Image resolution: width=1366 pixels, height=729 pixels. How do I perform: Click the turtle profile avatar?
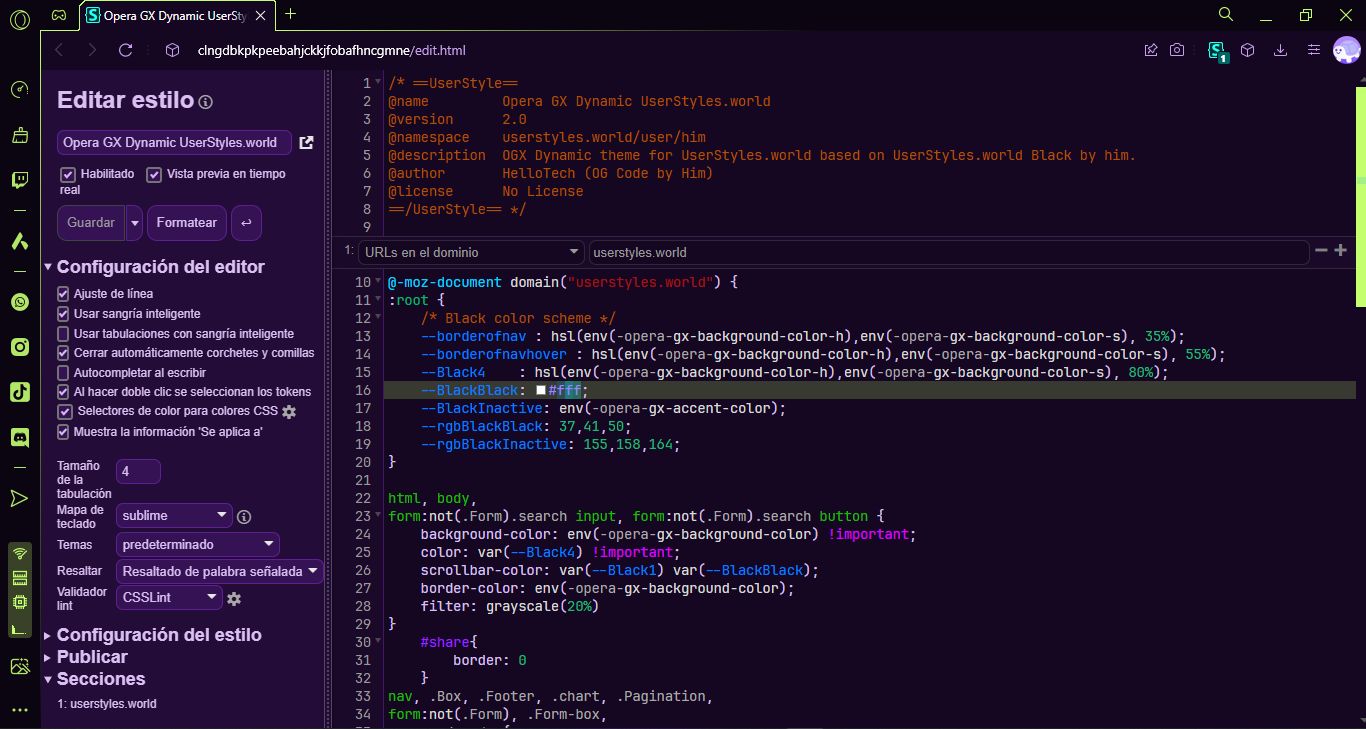click(1346, 50)
